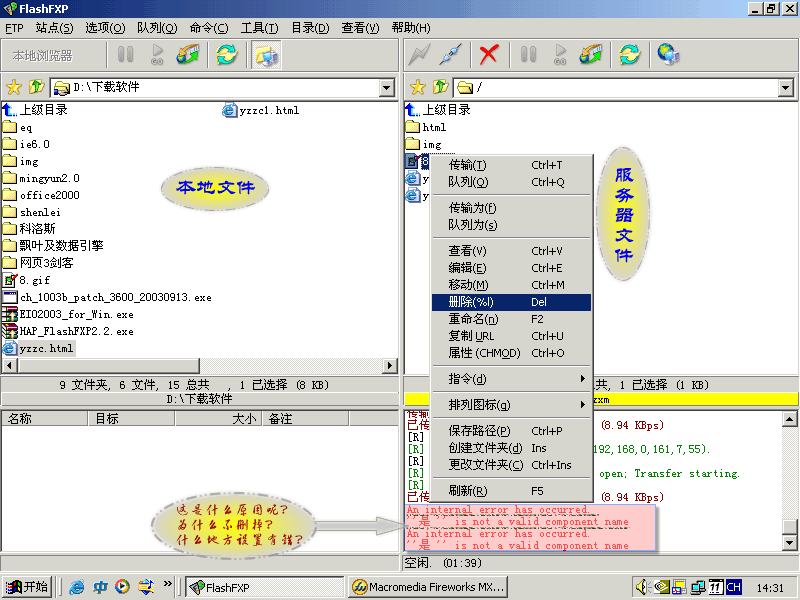Click the globe site manager icon
Viewport: 800px width, 600px height.
click(668, 54)
